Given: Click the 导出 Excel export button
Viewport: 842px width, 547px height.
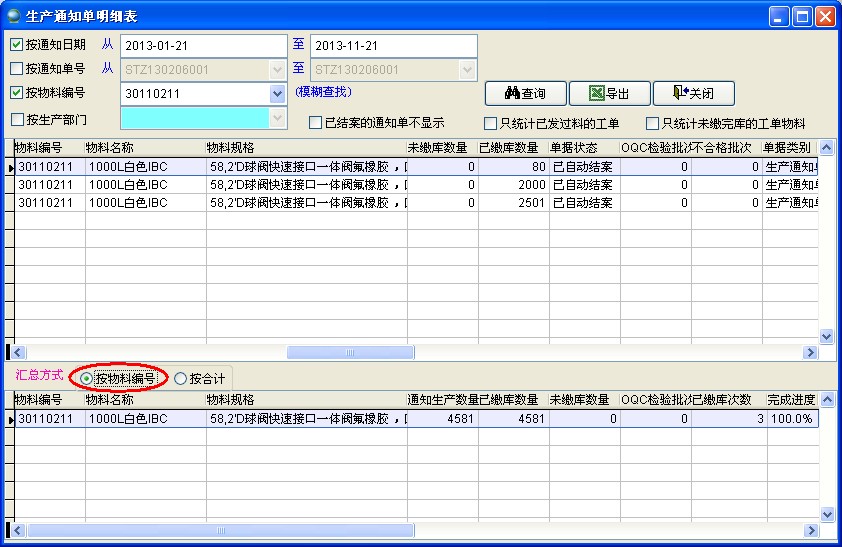Looking at the screenshot, I should pyautogui.click(x=609, y=94).
